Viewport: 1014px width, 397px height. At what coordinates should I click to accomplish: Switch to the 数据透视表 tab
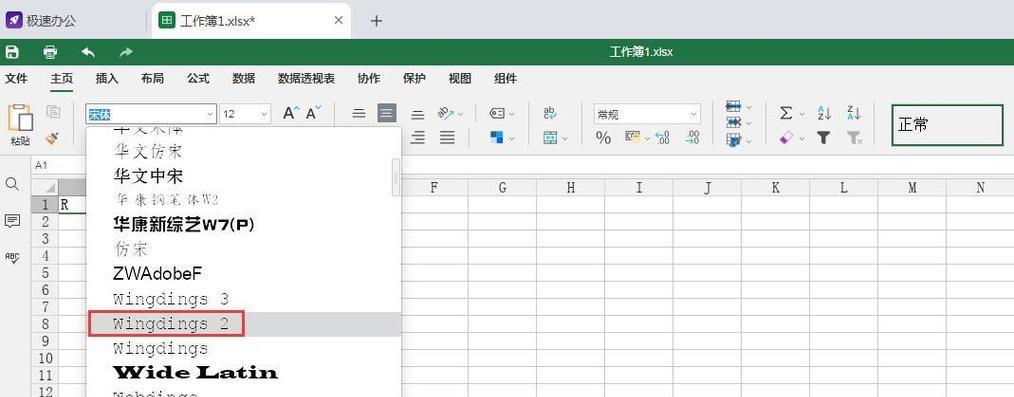(x=307, y=79)
